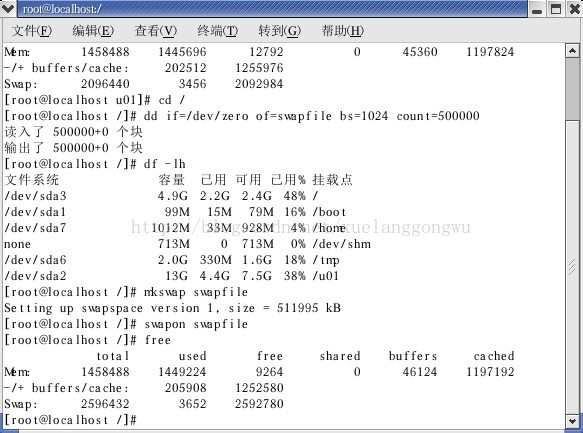Click the root@localhost:/ title bar text

(x=62, y=9)
